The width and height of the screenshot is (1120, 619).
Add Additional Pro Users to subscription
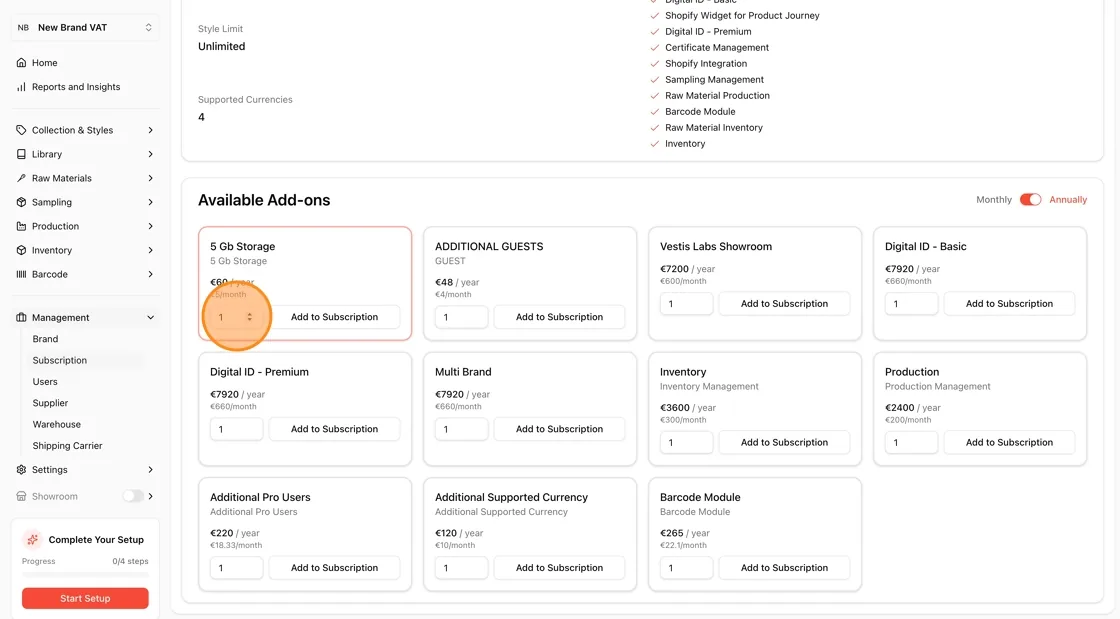click(334, 568)
